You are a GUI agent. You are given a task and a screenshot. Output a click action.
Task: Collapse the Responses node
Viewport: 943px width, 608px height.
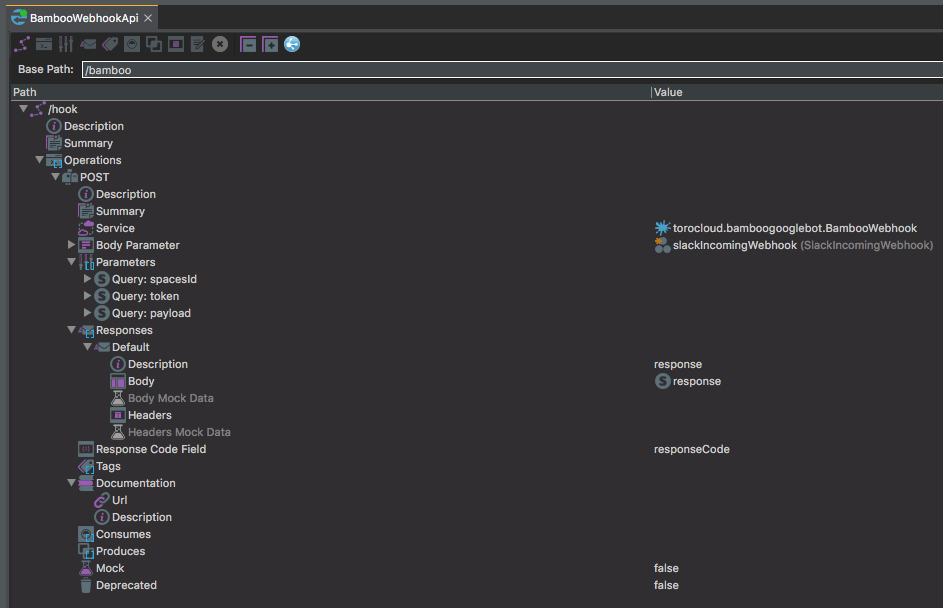click(x=71, y=330)
